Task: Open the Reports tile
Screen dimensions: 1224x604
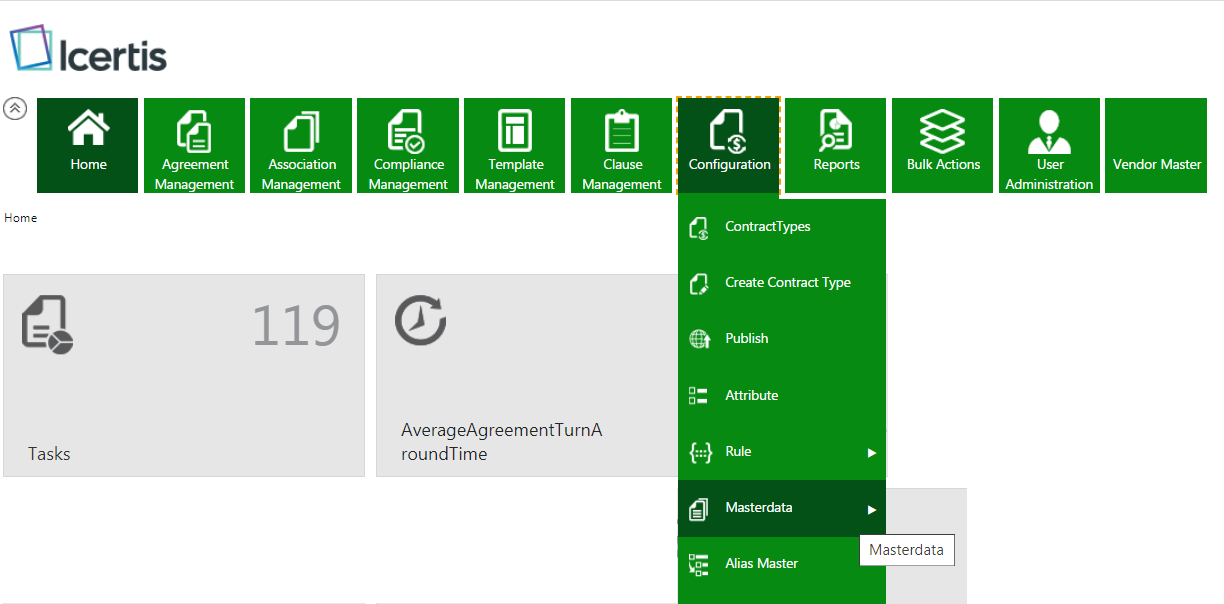Action: (x=835, y=145)
